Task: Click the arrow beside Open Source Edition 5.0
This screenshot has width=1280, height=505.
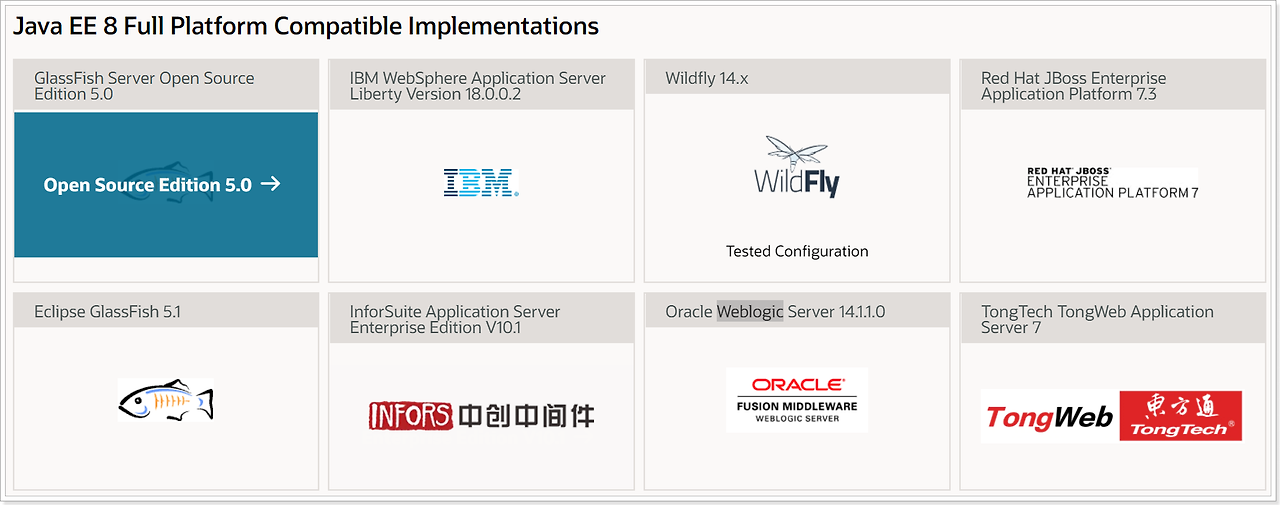Action: pyautogui.click(x=270, y=184)
